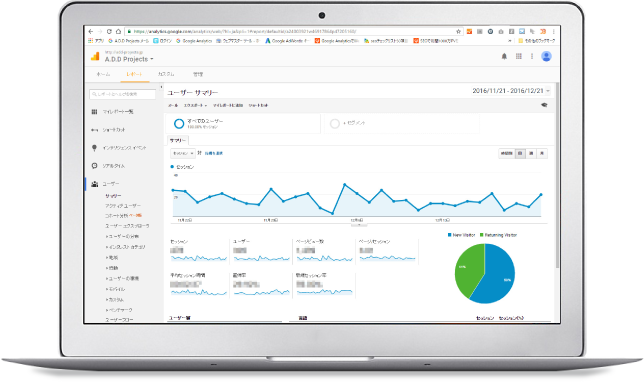Open the Analytics three-dot options menu
Image resolution: width=644 pixels, height=382 pixels.
pyautogui.click(x=532, y=56)
